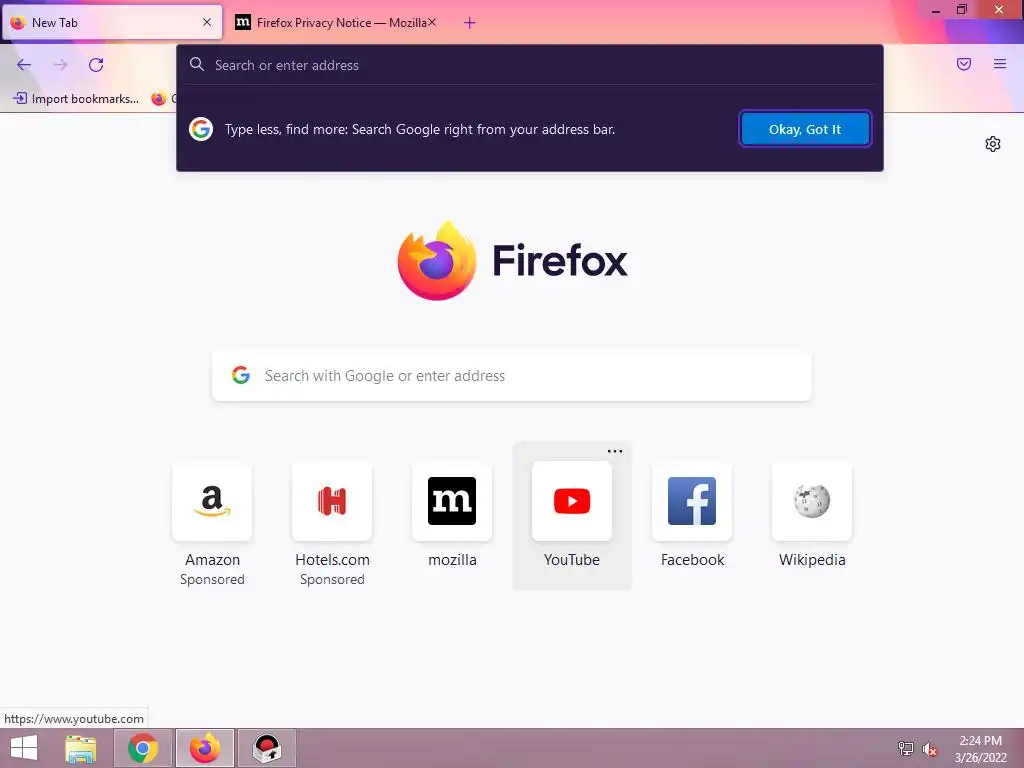The width and height of the screenshot is (1024, 768).
Task: Go back with the back arrow
Action: point(24,65)
